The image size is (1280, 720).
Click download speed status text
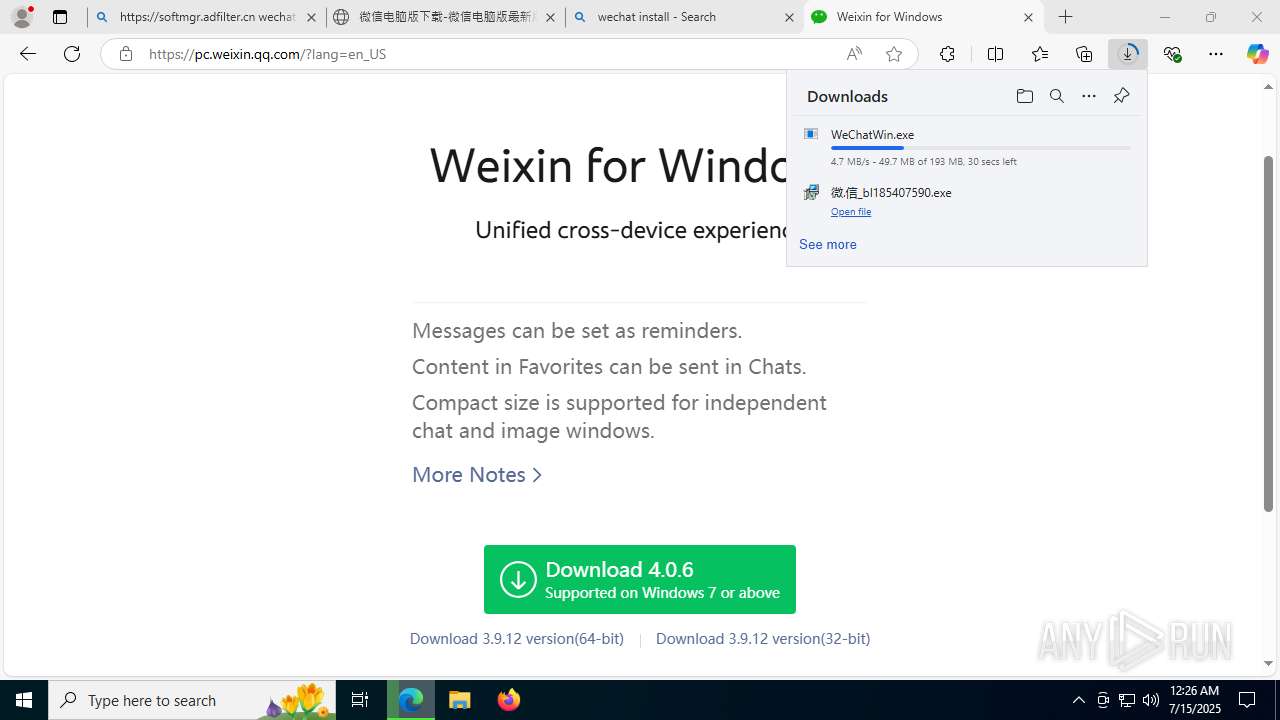click(x=923, y=161)
